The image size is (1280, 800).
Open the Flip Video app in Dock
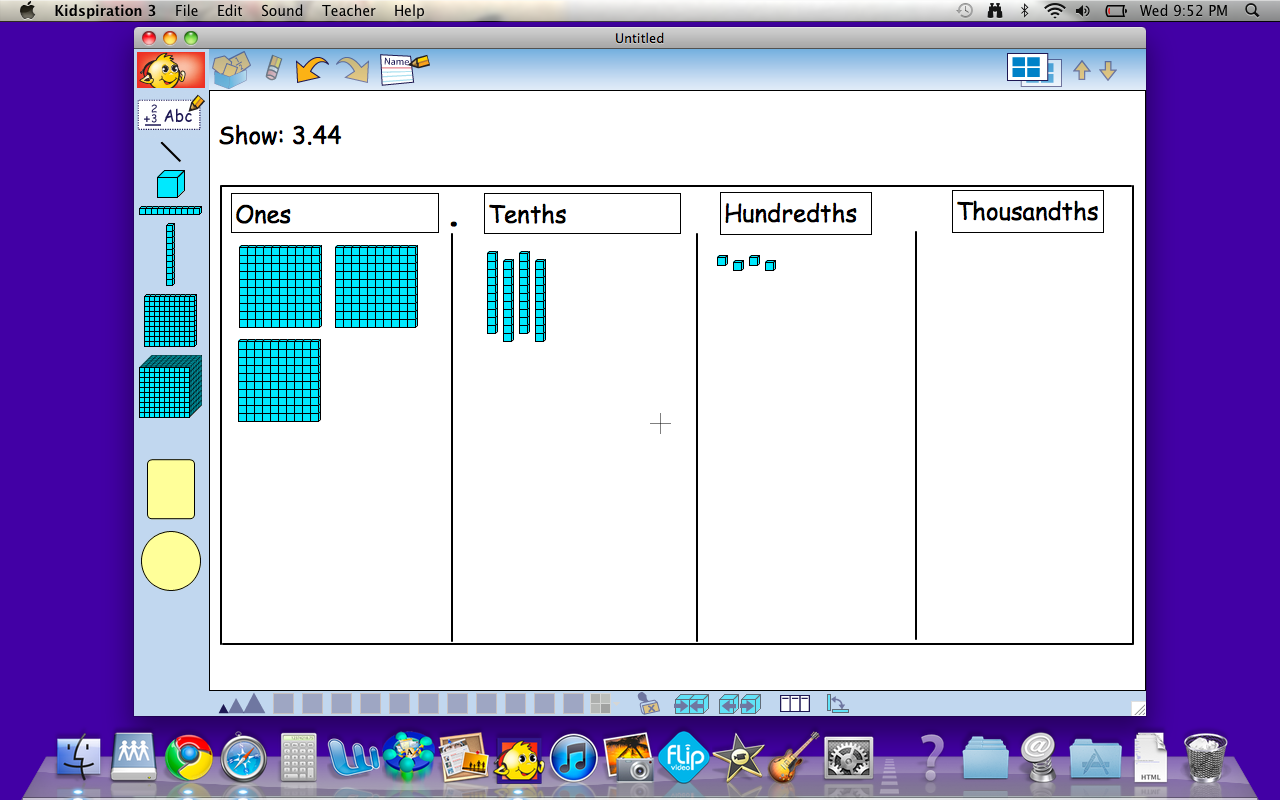click(684, 757)
